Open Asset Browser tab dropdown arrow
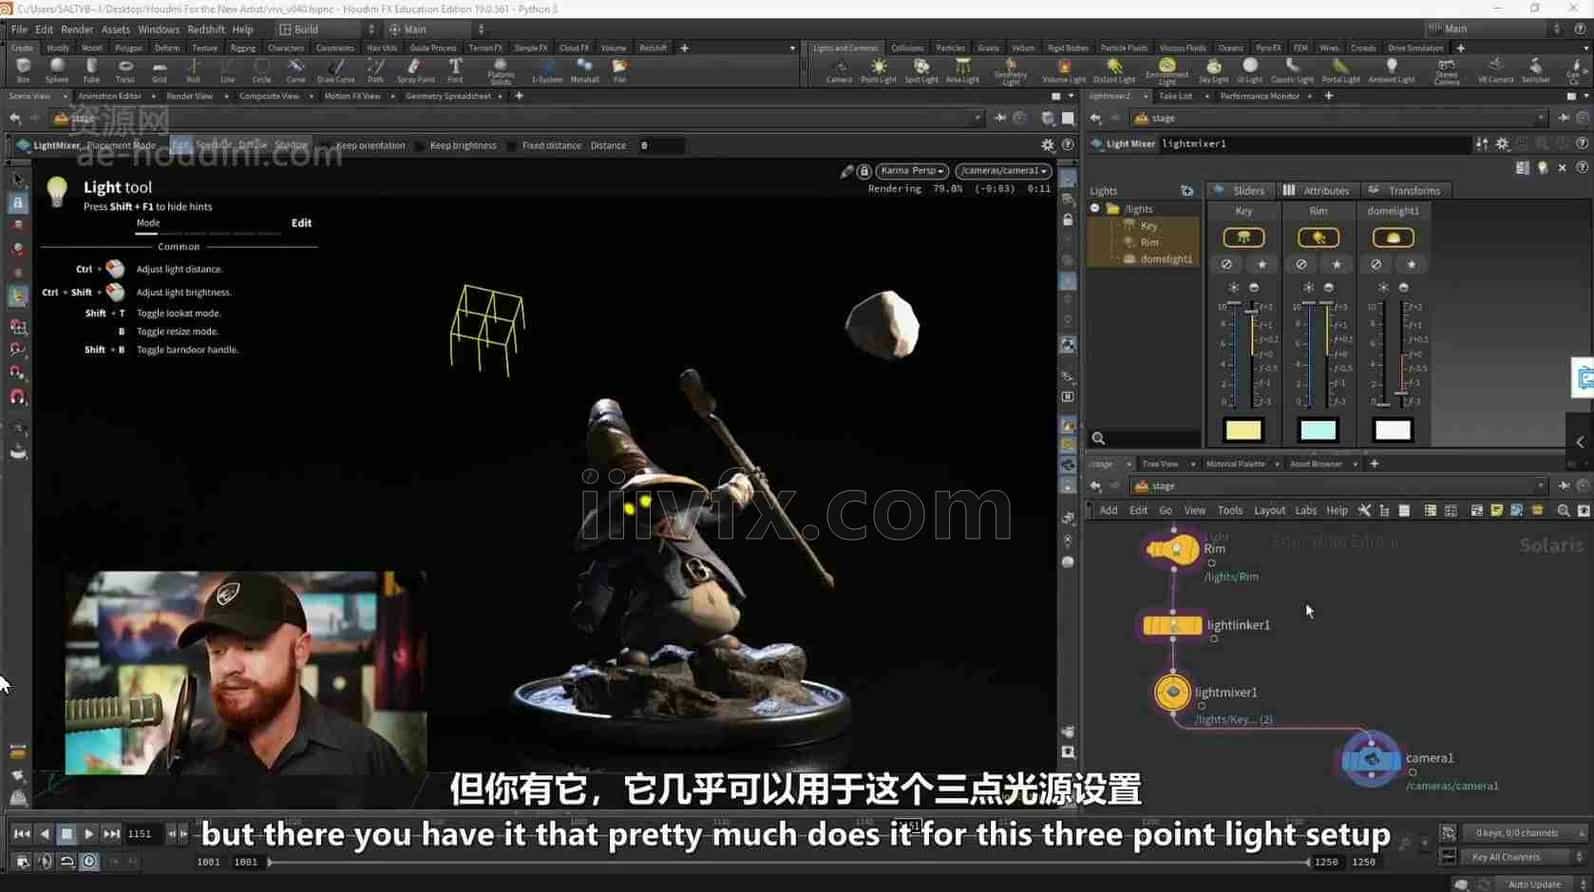 tap(1355, 464)
